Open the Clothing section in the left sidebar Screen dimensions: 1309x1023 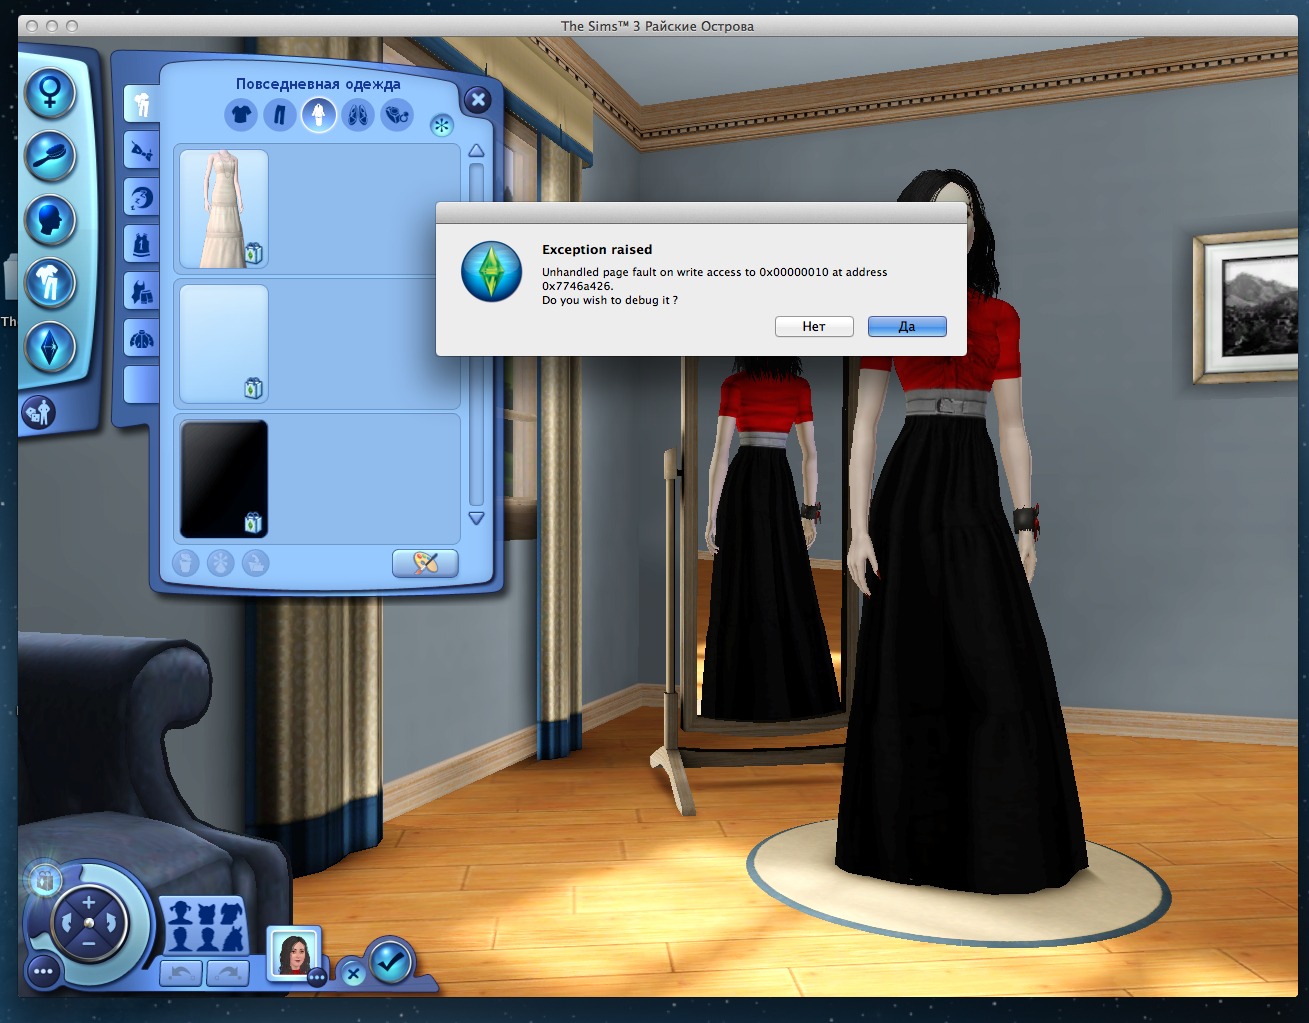pos(49,282)
